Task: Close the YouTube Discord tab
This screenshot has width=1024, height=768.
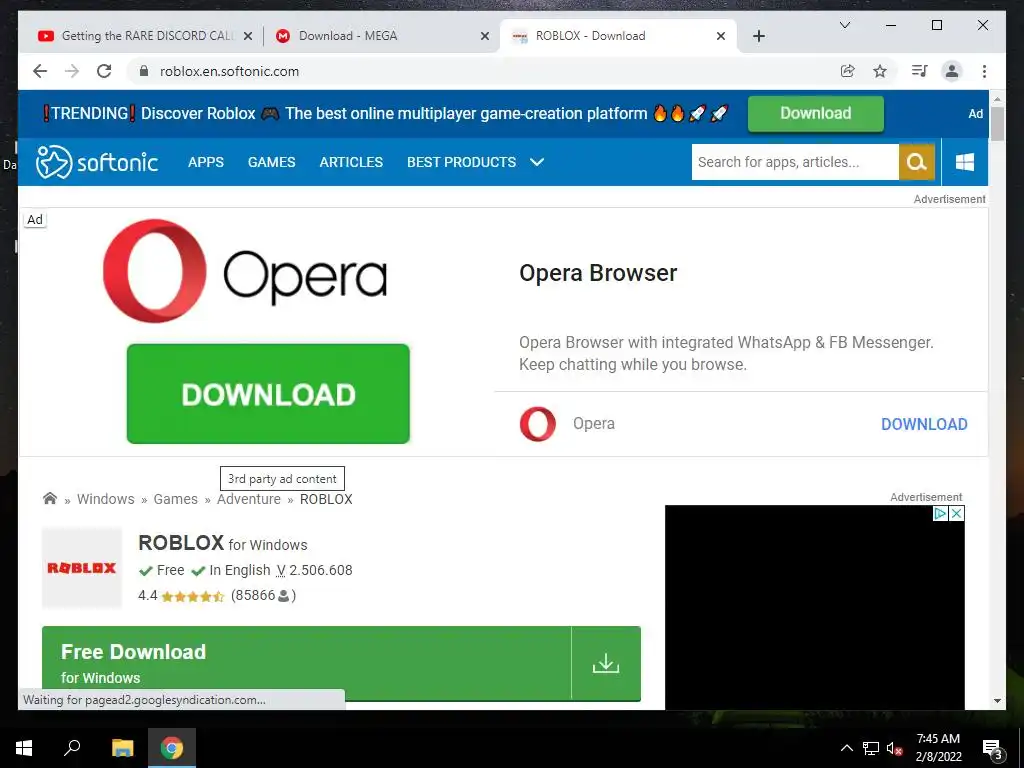Action: (248, 36)
